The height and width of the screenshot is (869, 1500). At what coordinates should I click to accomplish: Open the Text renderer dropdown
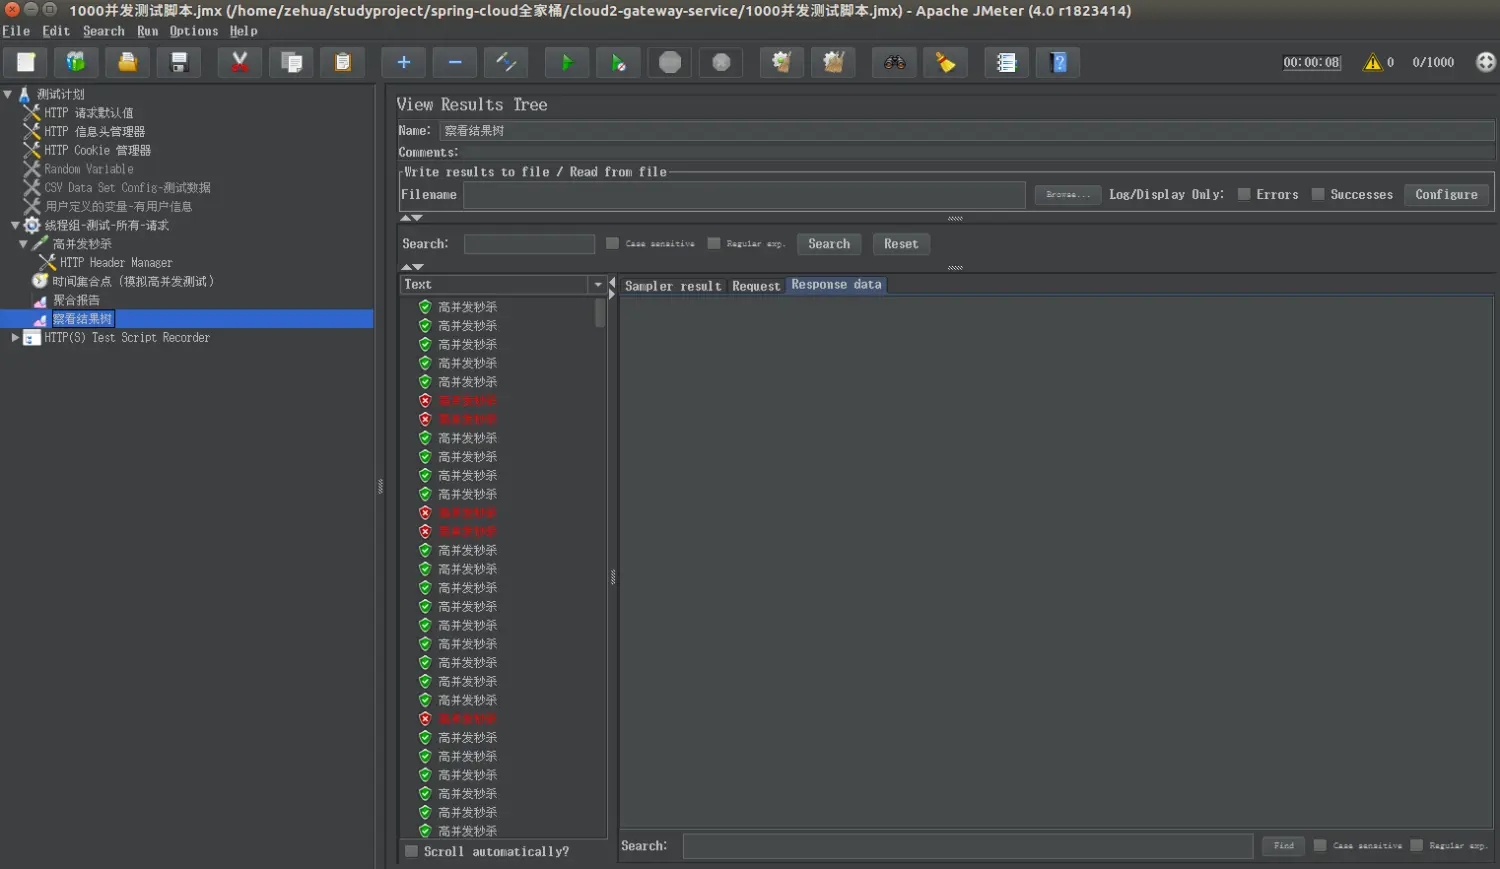coord(598,284)
